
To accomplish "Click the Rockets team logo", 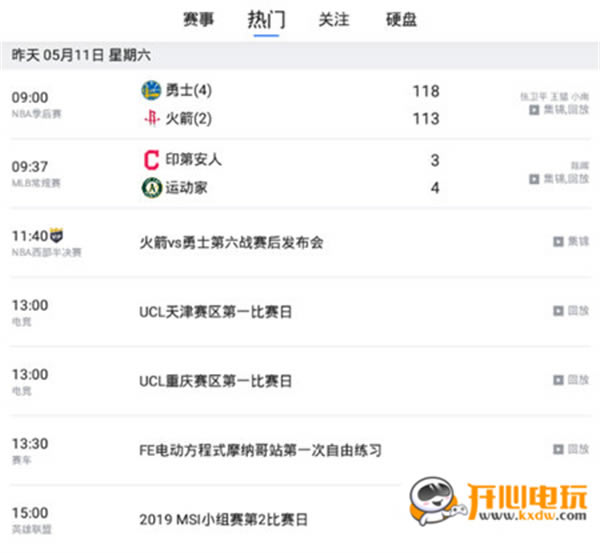I will pyautogui.click(x=152, y=118).
